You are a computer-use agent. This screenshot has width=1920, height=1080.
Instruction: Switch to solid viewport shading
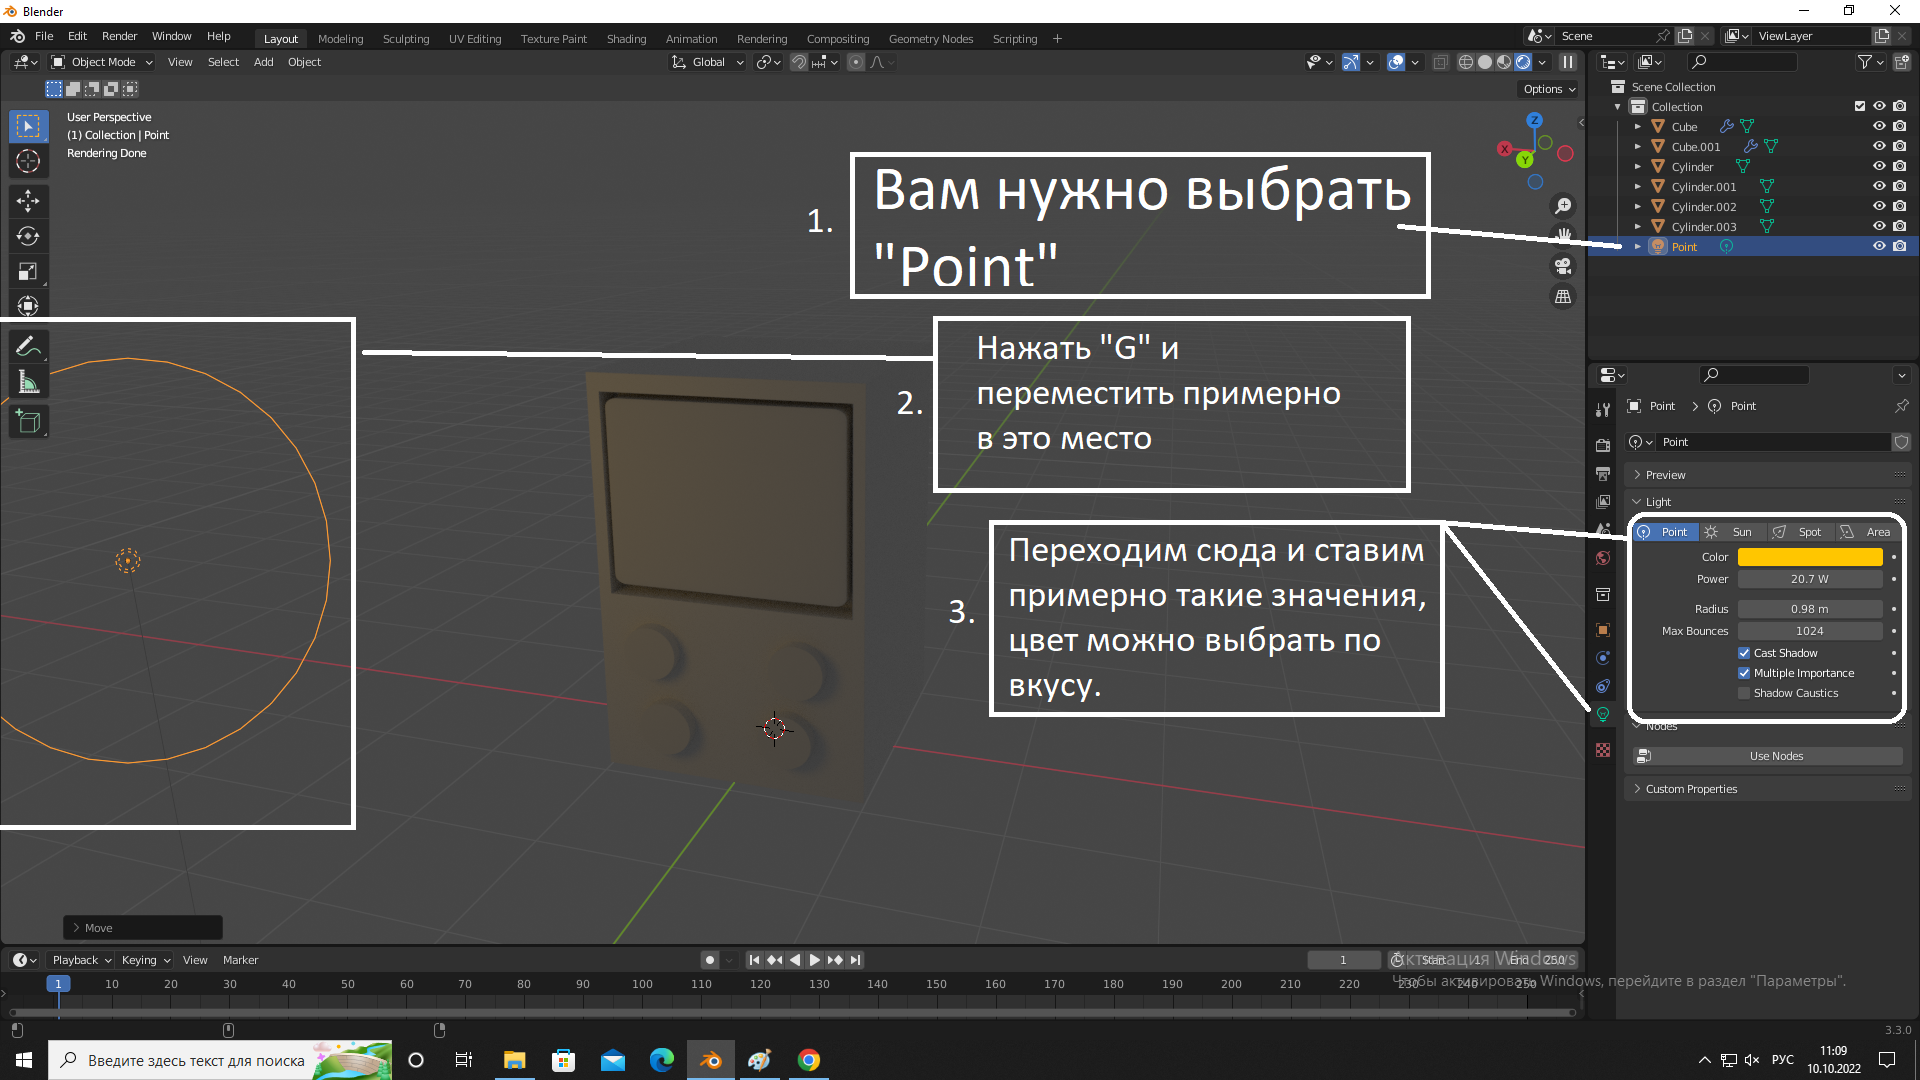(x=1485, y=62)
